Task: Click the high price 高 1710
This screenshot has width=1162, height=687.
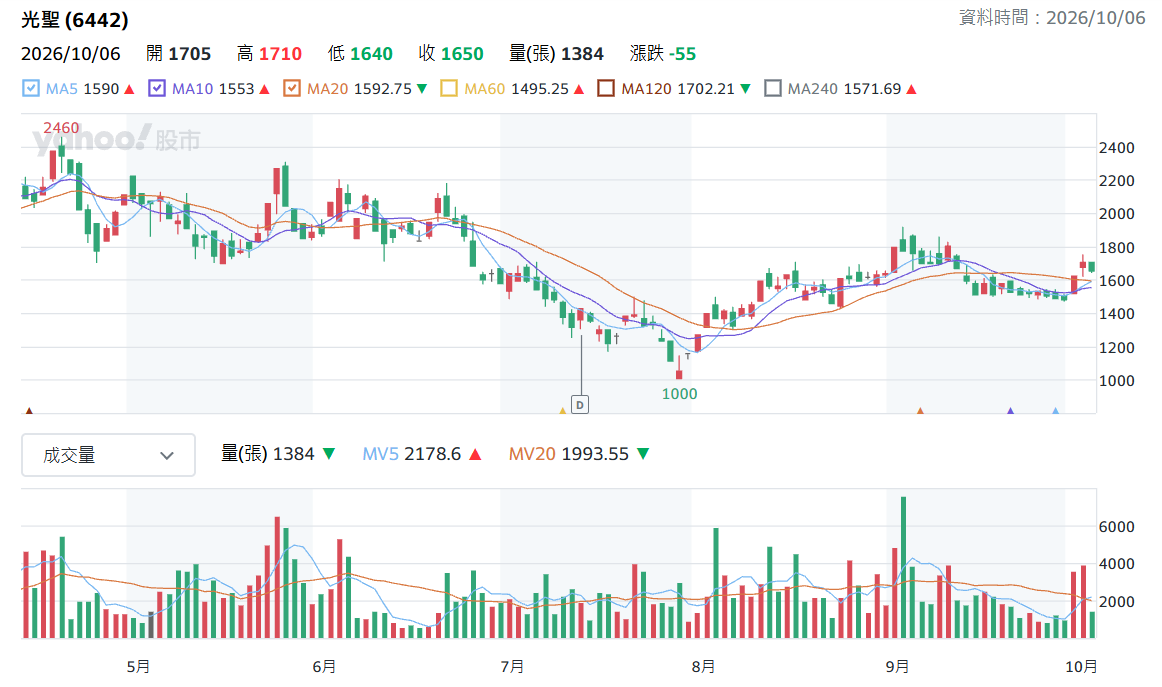Action: coord(270,54)
